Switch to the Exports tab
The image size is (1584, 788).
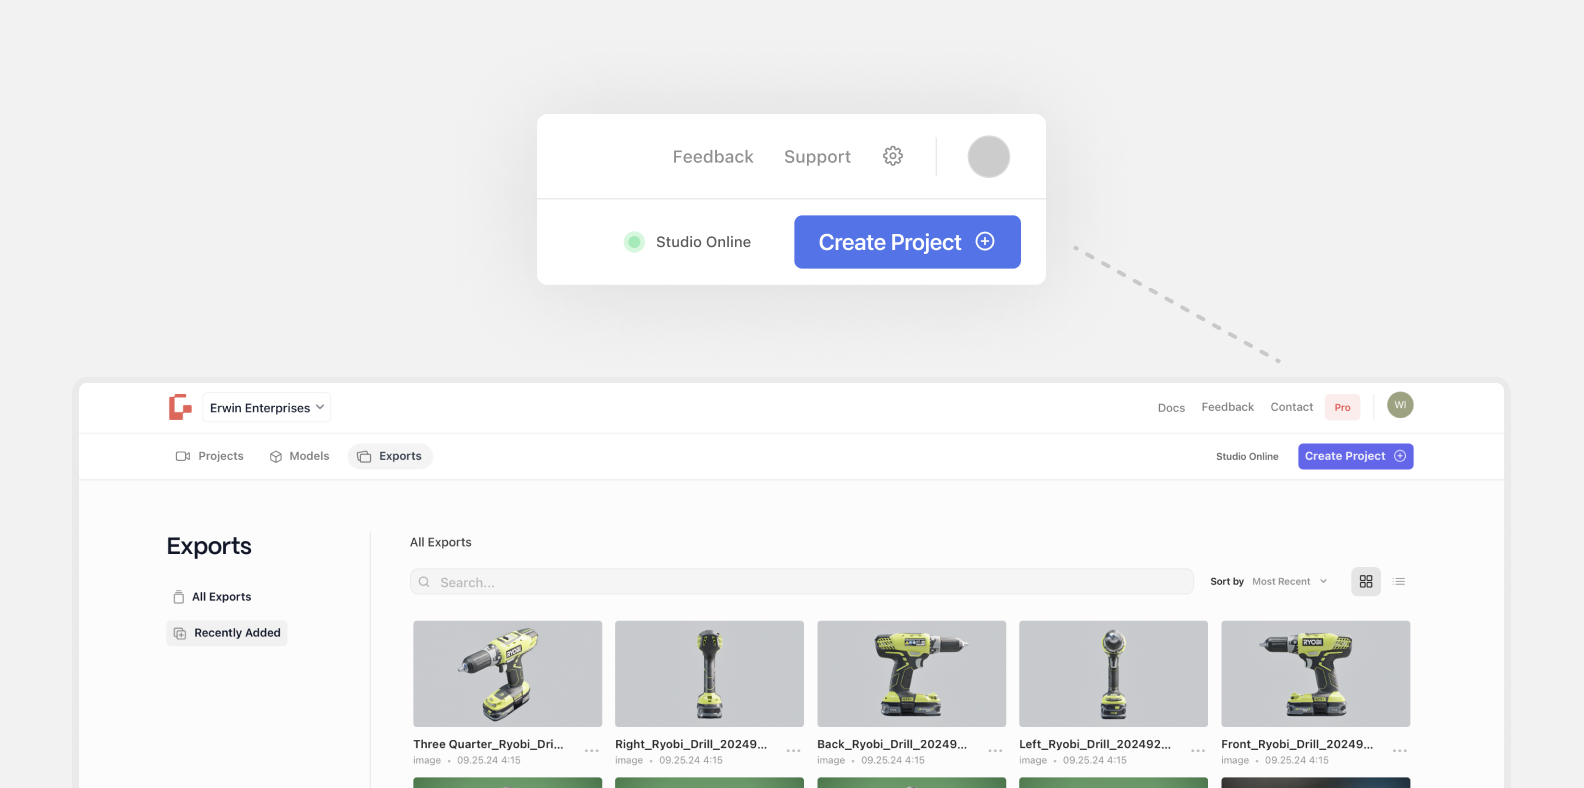pos(390,456)
